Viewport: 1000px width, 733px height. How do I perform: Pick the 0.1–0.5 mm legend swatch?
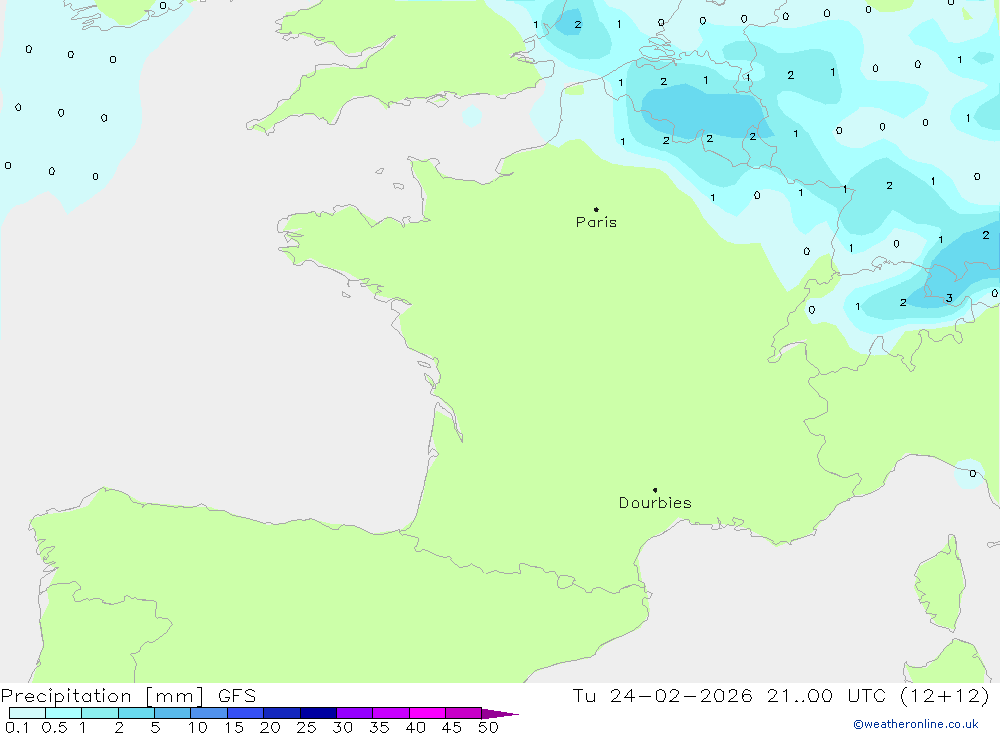coord(27,713)
